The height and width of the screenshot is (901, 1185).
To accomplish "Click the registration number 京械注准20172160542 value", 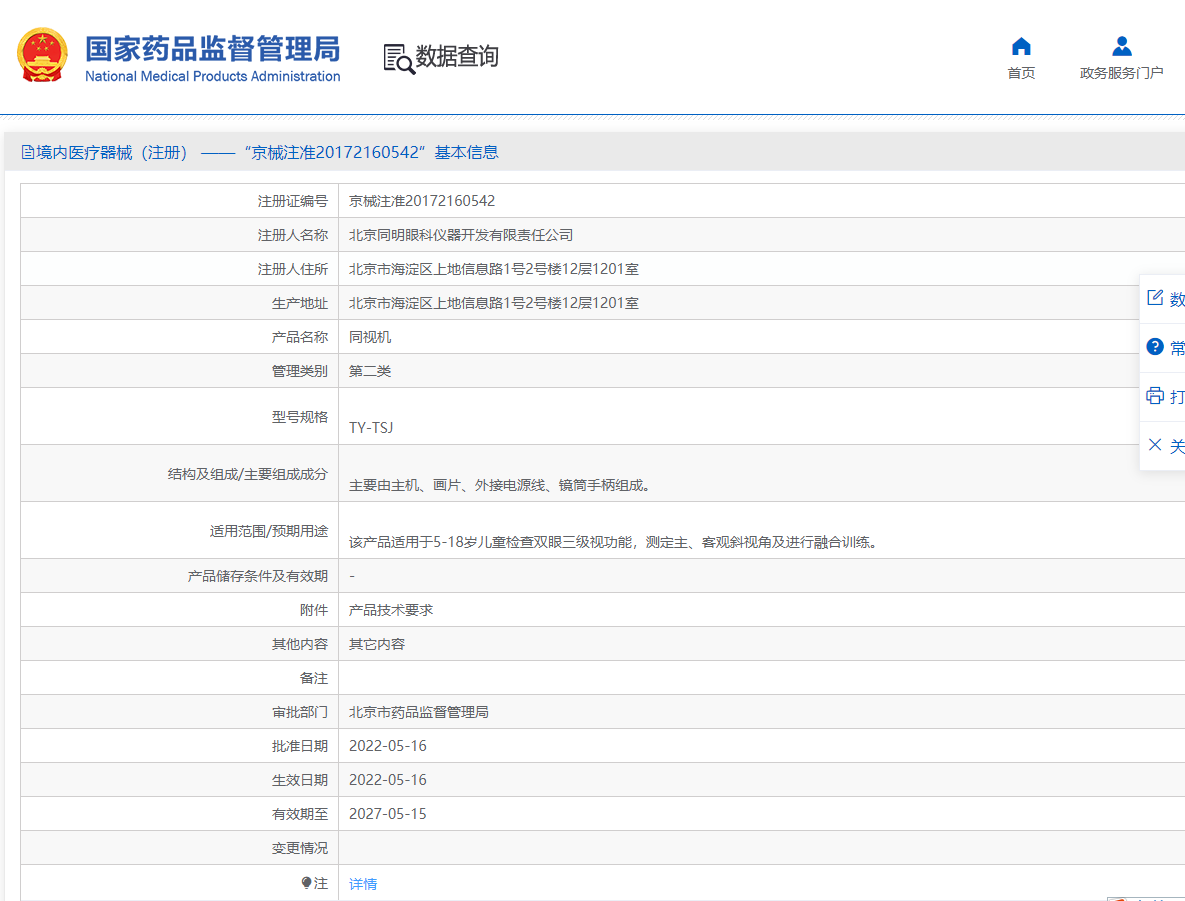I will tap(422, 201).
